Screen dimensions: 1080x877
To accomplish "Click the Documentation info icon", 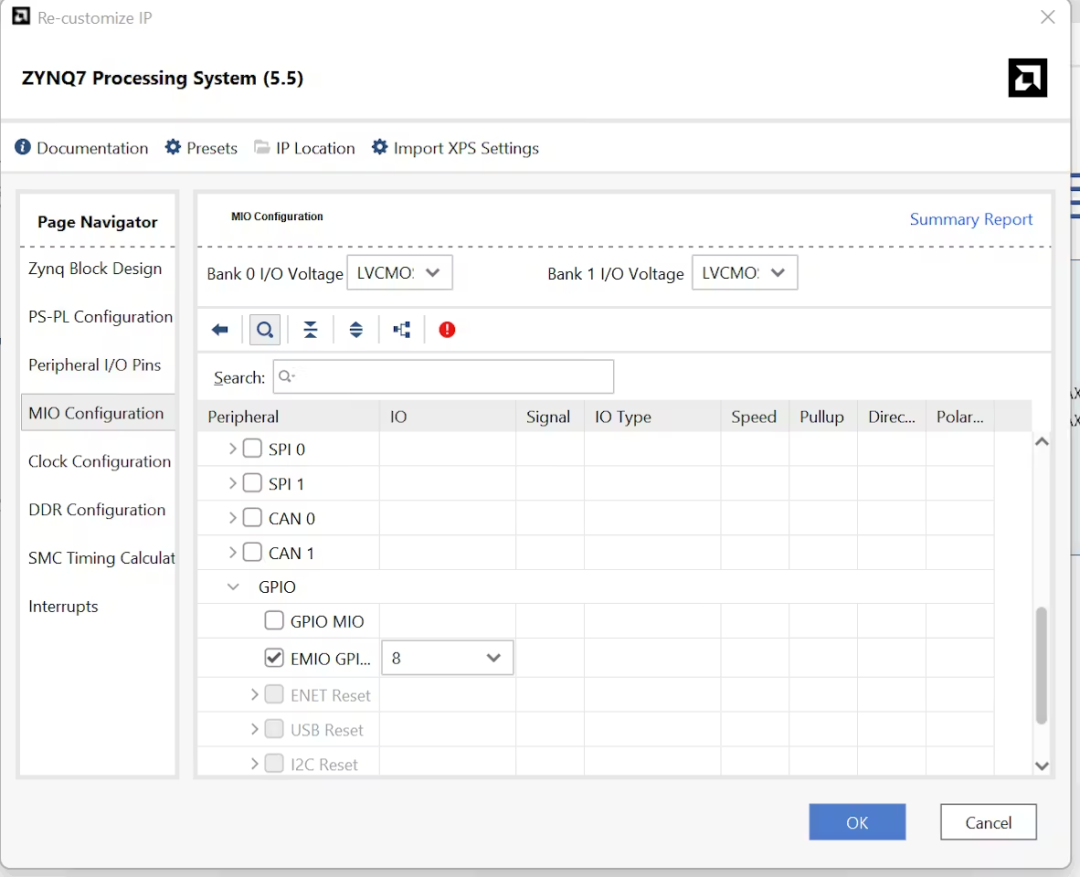I will (23, 147).
